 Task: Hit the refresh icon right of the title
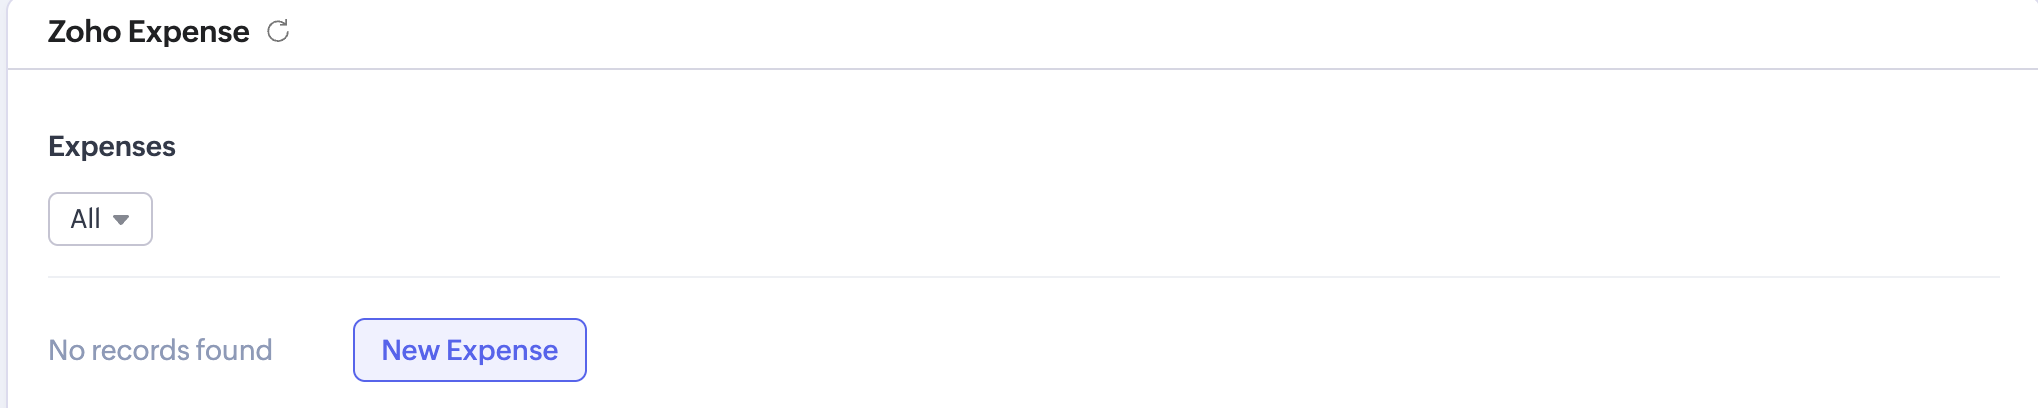coord(278,32)
